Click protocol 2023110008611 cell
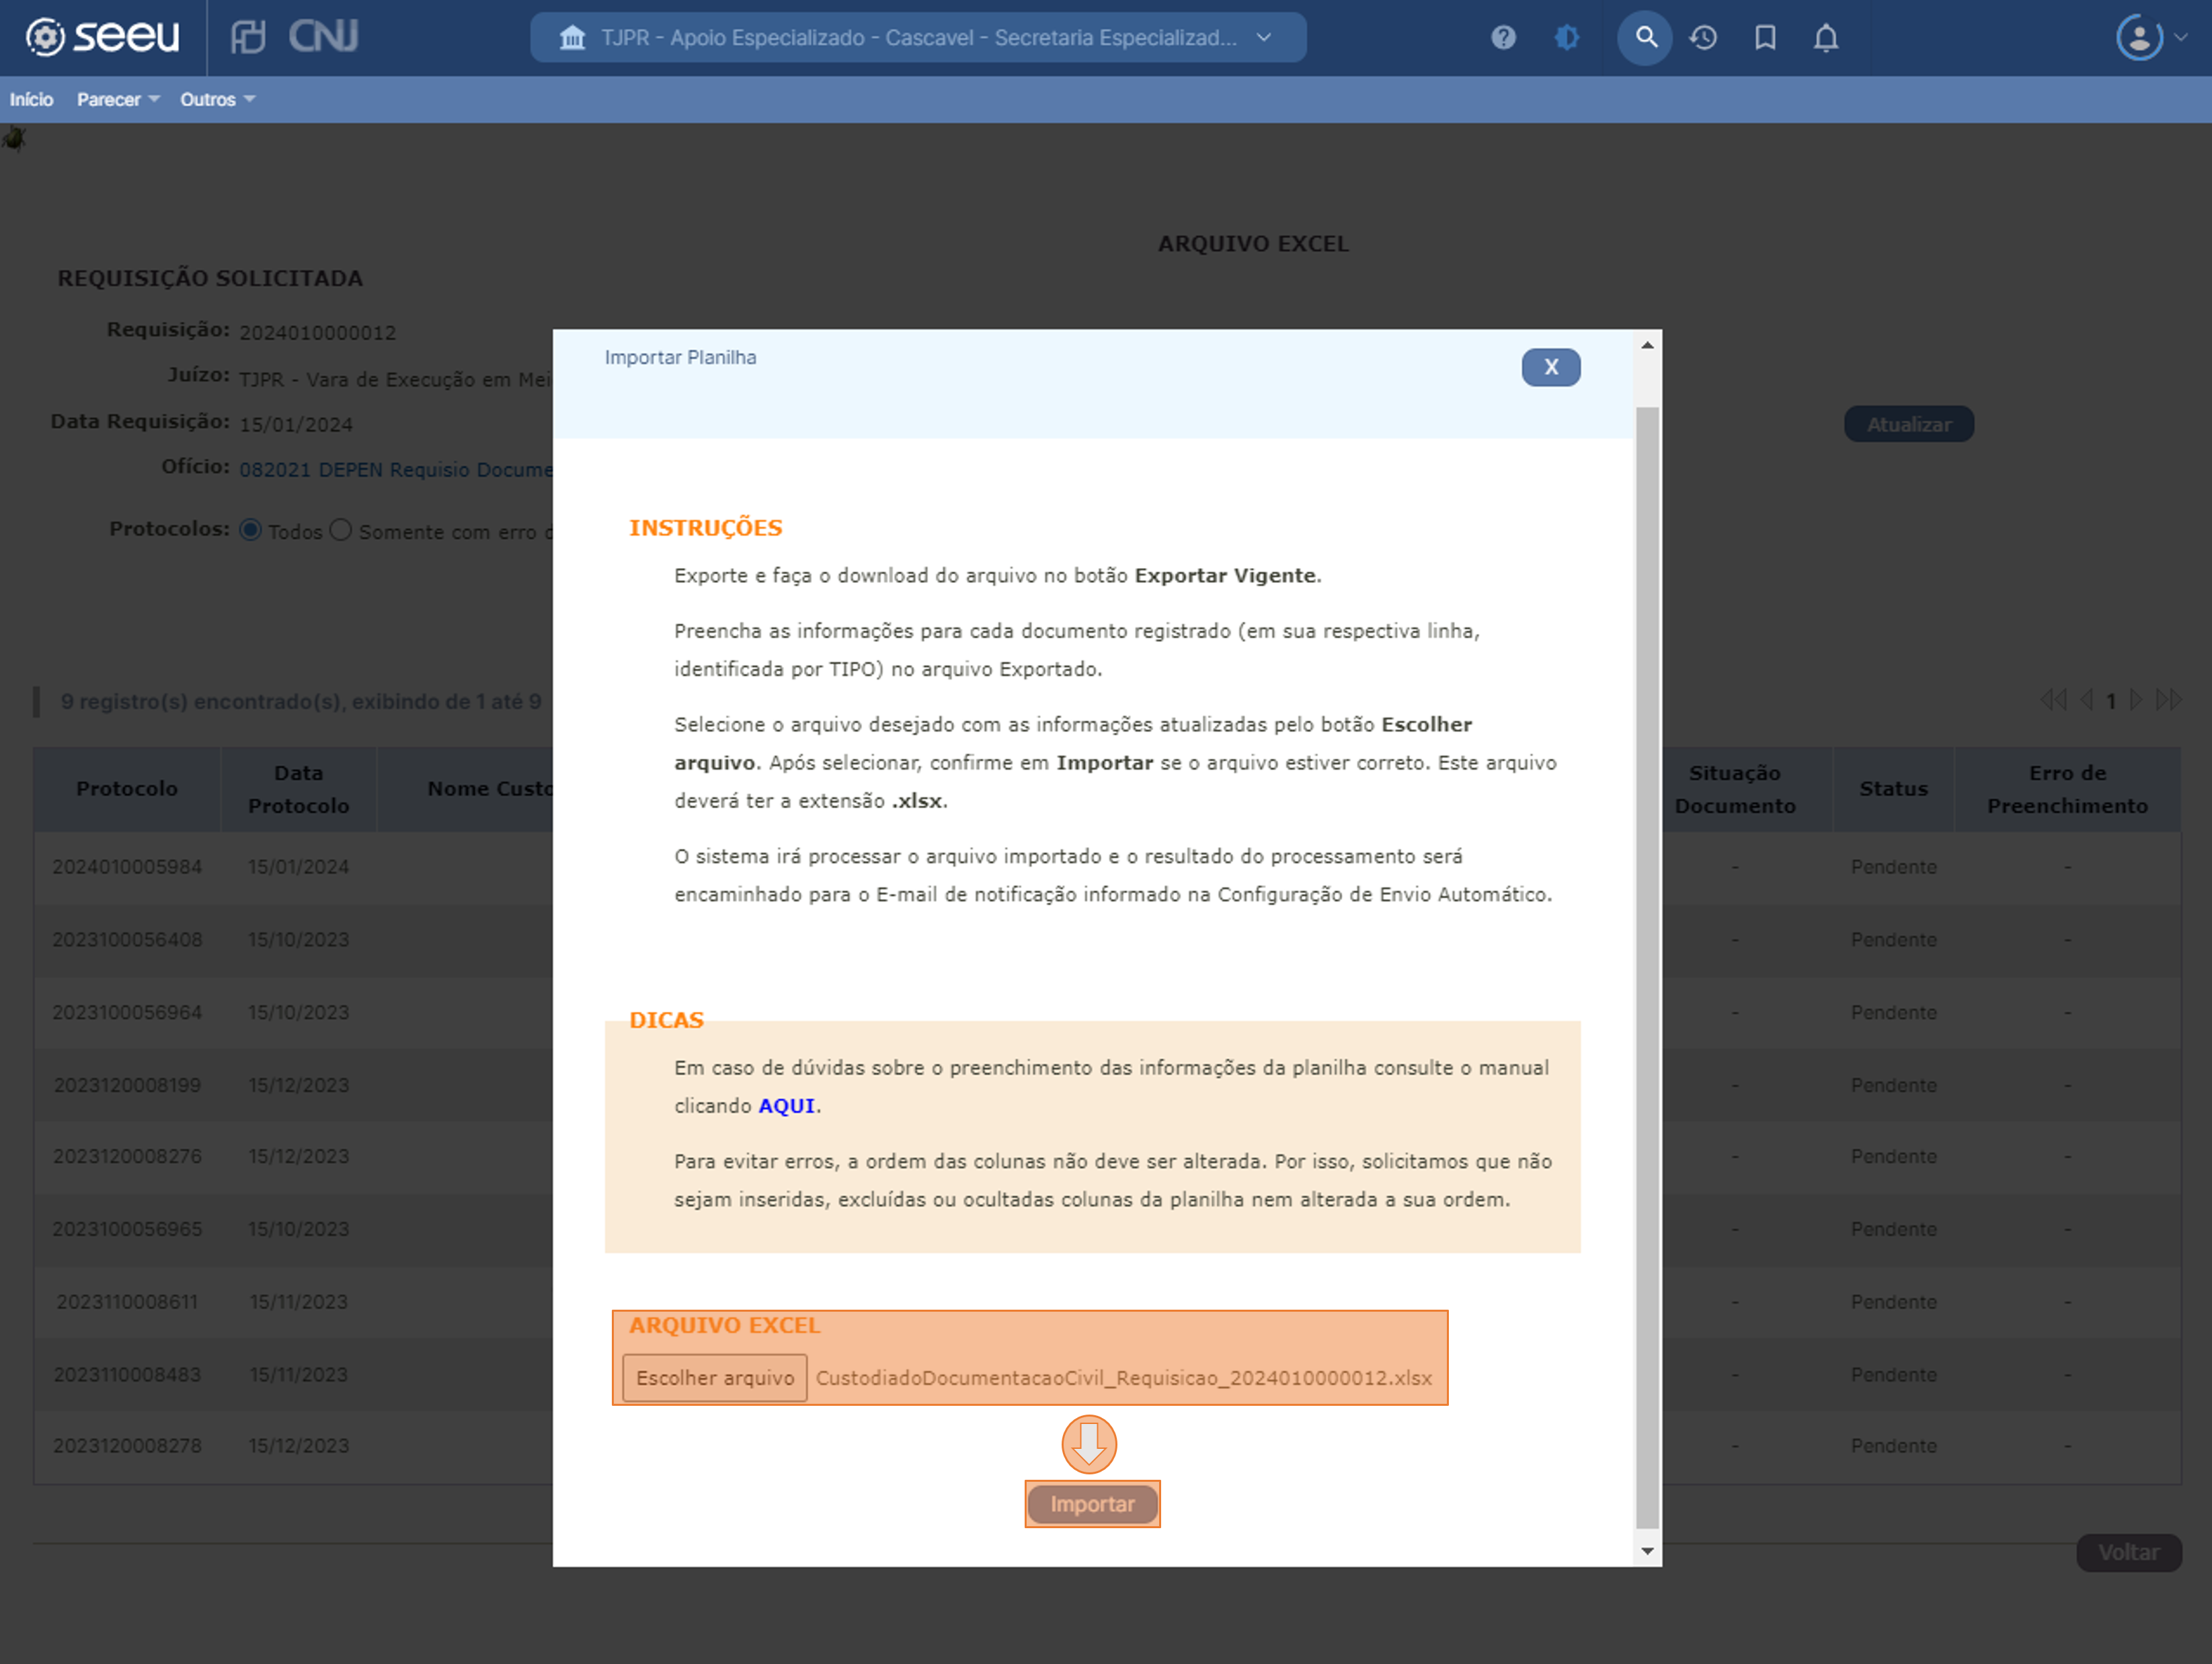This screenshot has width=2212, height=1664. (x=127, y=1302)
